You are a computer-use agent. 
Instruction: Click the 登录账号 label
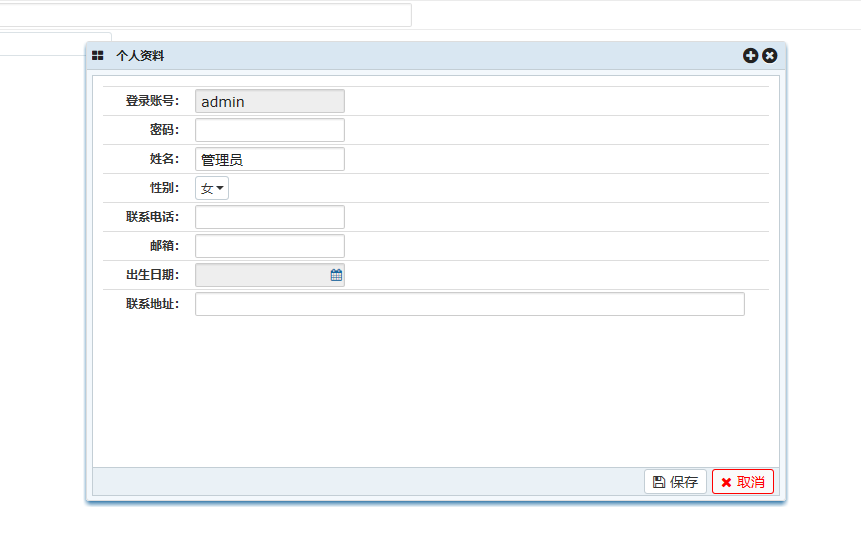[x=152, y=101]
